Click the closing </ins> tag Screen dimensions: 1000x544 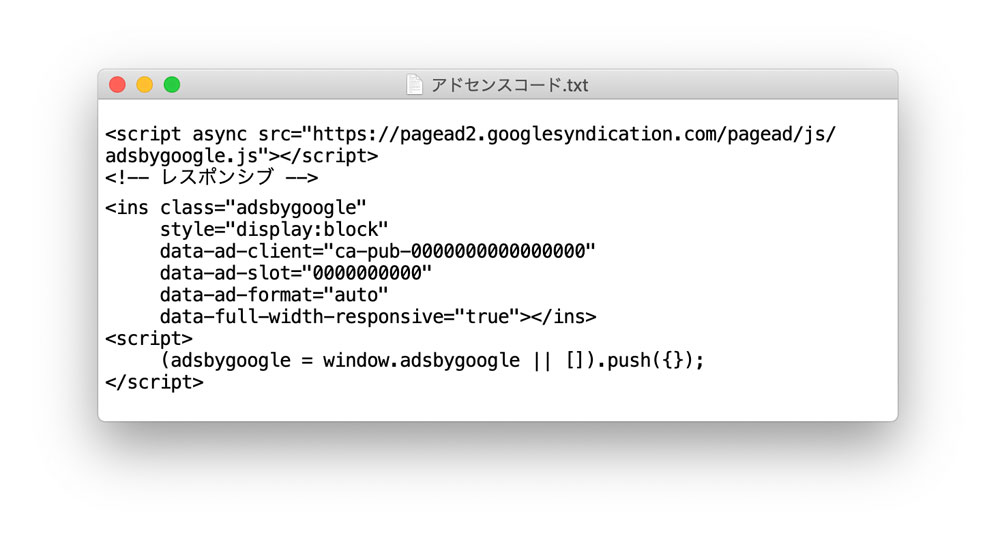point(563,316)
